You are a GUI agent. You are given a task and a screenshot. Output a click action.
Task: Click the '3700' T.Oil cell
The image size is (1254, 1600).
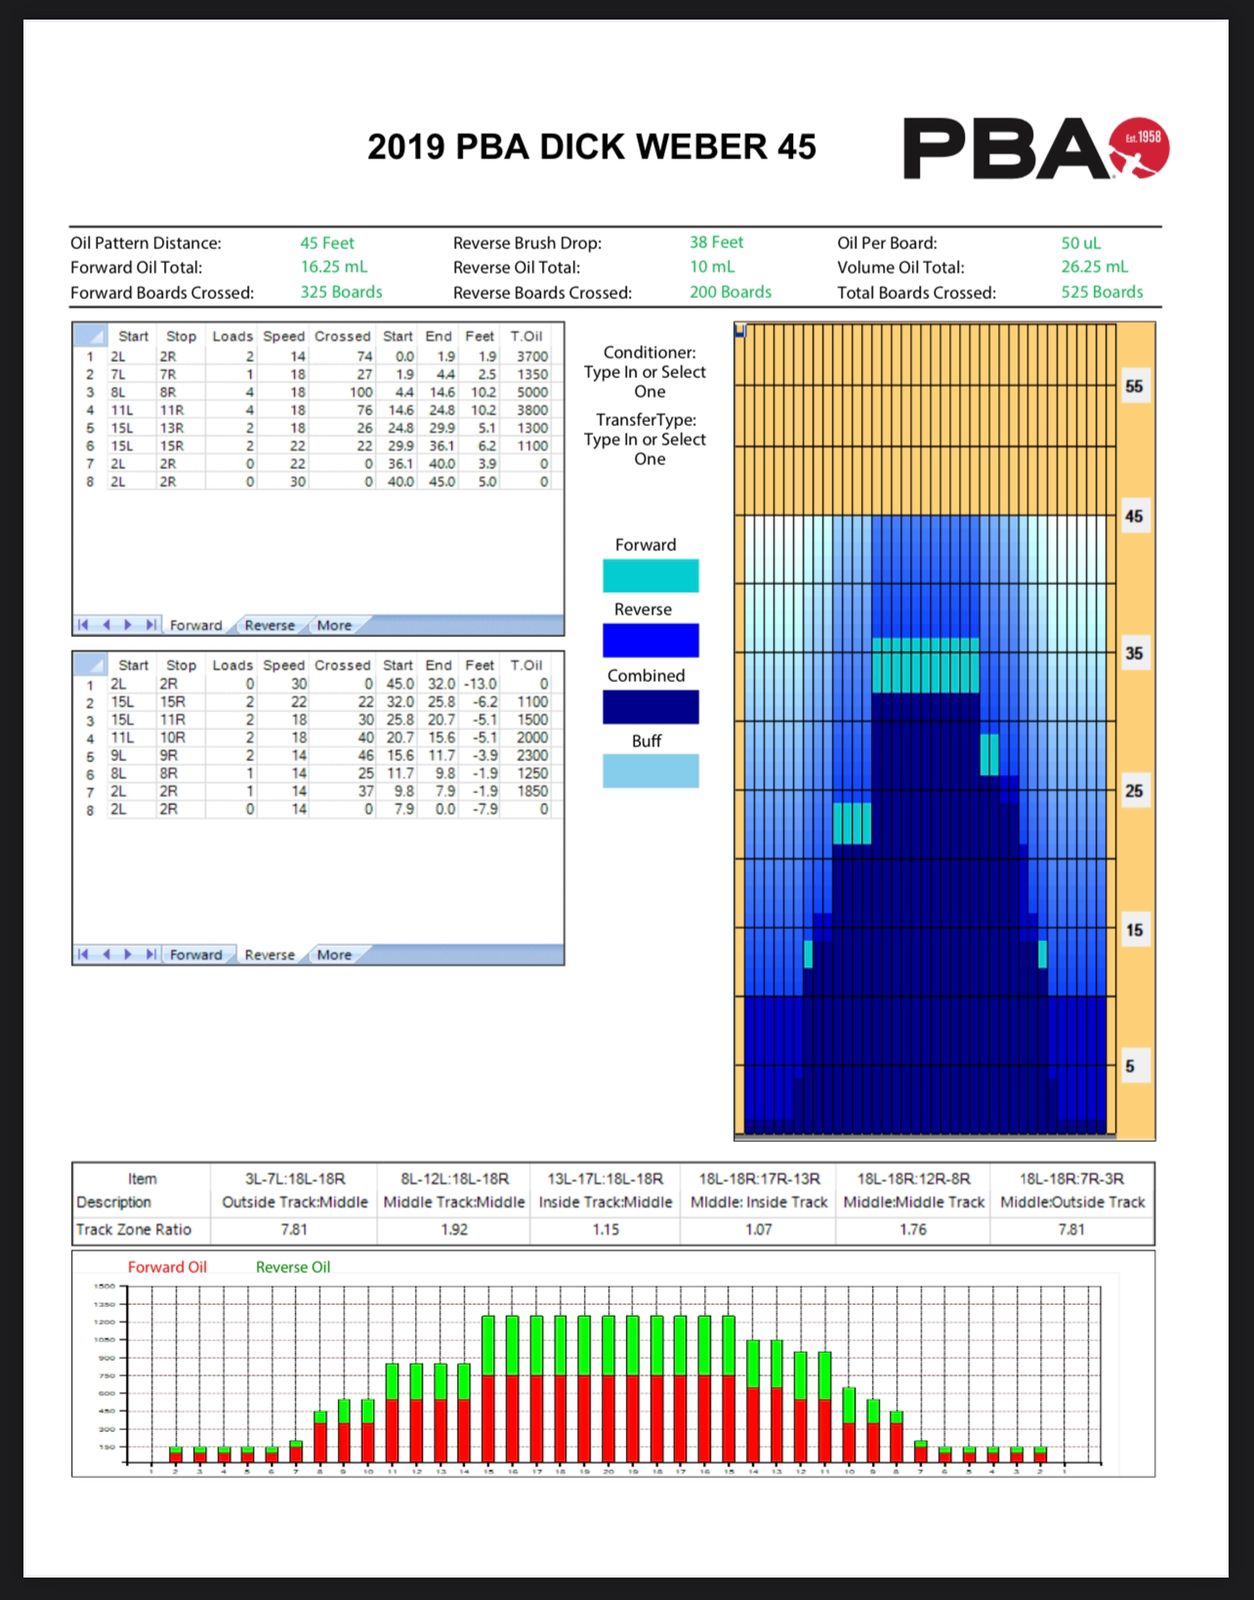click(x=532, y=356)
